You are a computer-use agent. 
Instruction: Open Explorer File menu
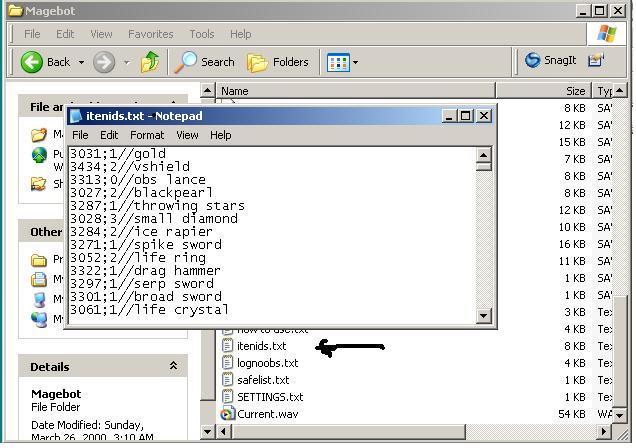(32, 34)
